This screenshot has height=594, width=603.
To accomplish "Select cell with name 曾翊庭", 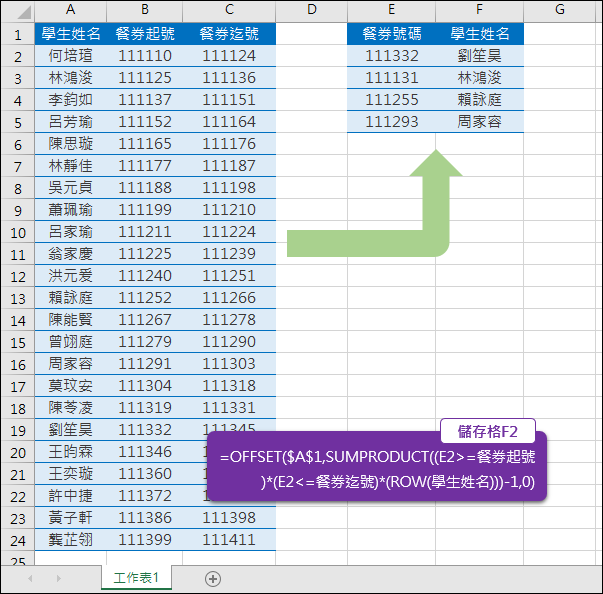I will click(x=71, y=342).
